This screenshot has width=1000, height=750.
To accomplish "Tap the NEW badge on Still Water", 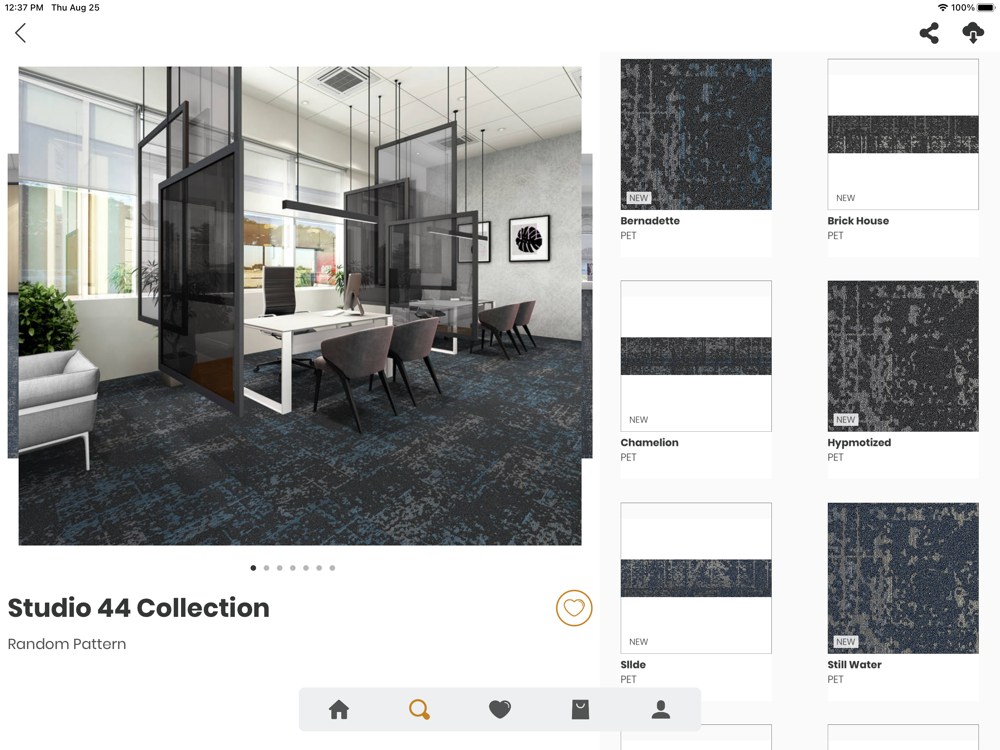I will pos(846,642).
